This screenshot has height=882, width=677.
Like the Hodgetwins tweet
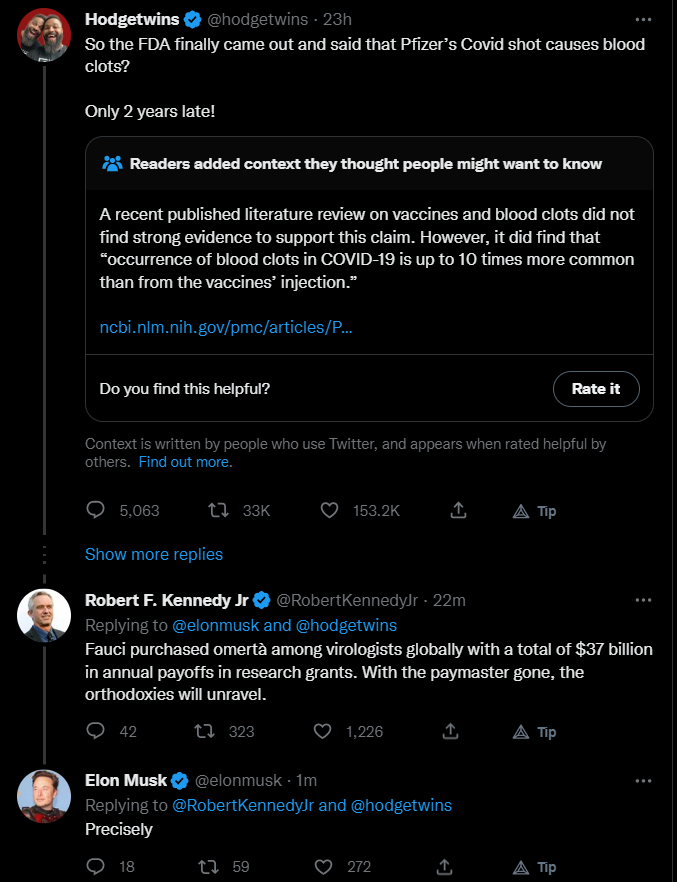(330, 510)
